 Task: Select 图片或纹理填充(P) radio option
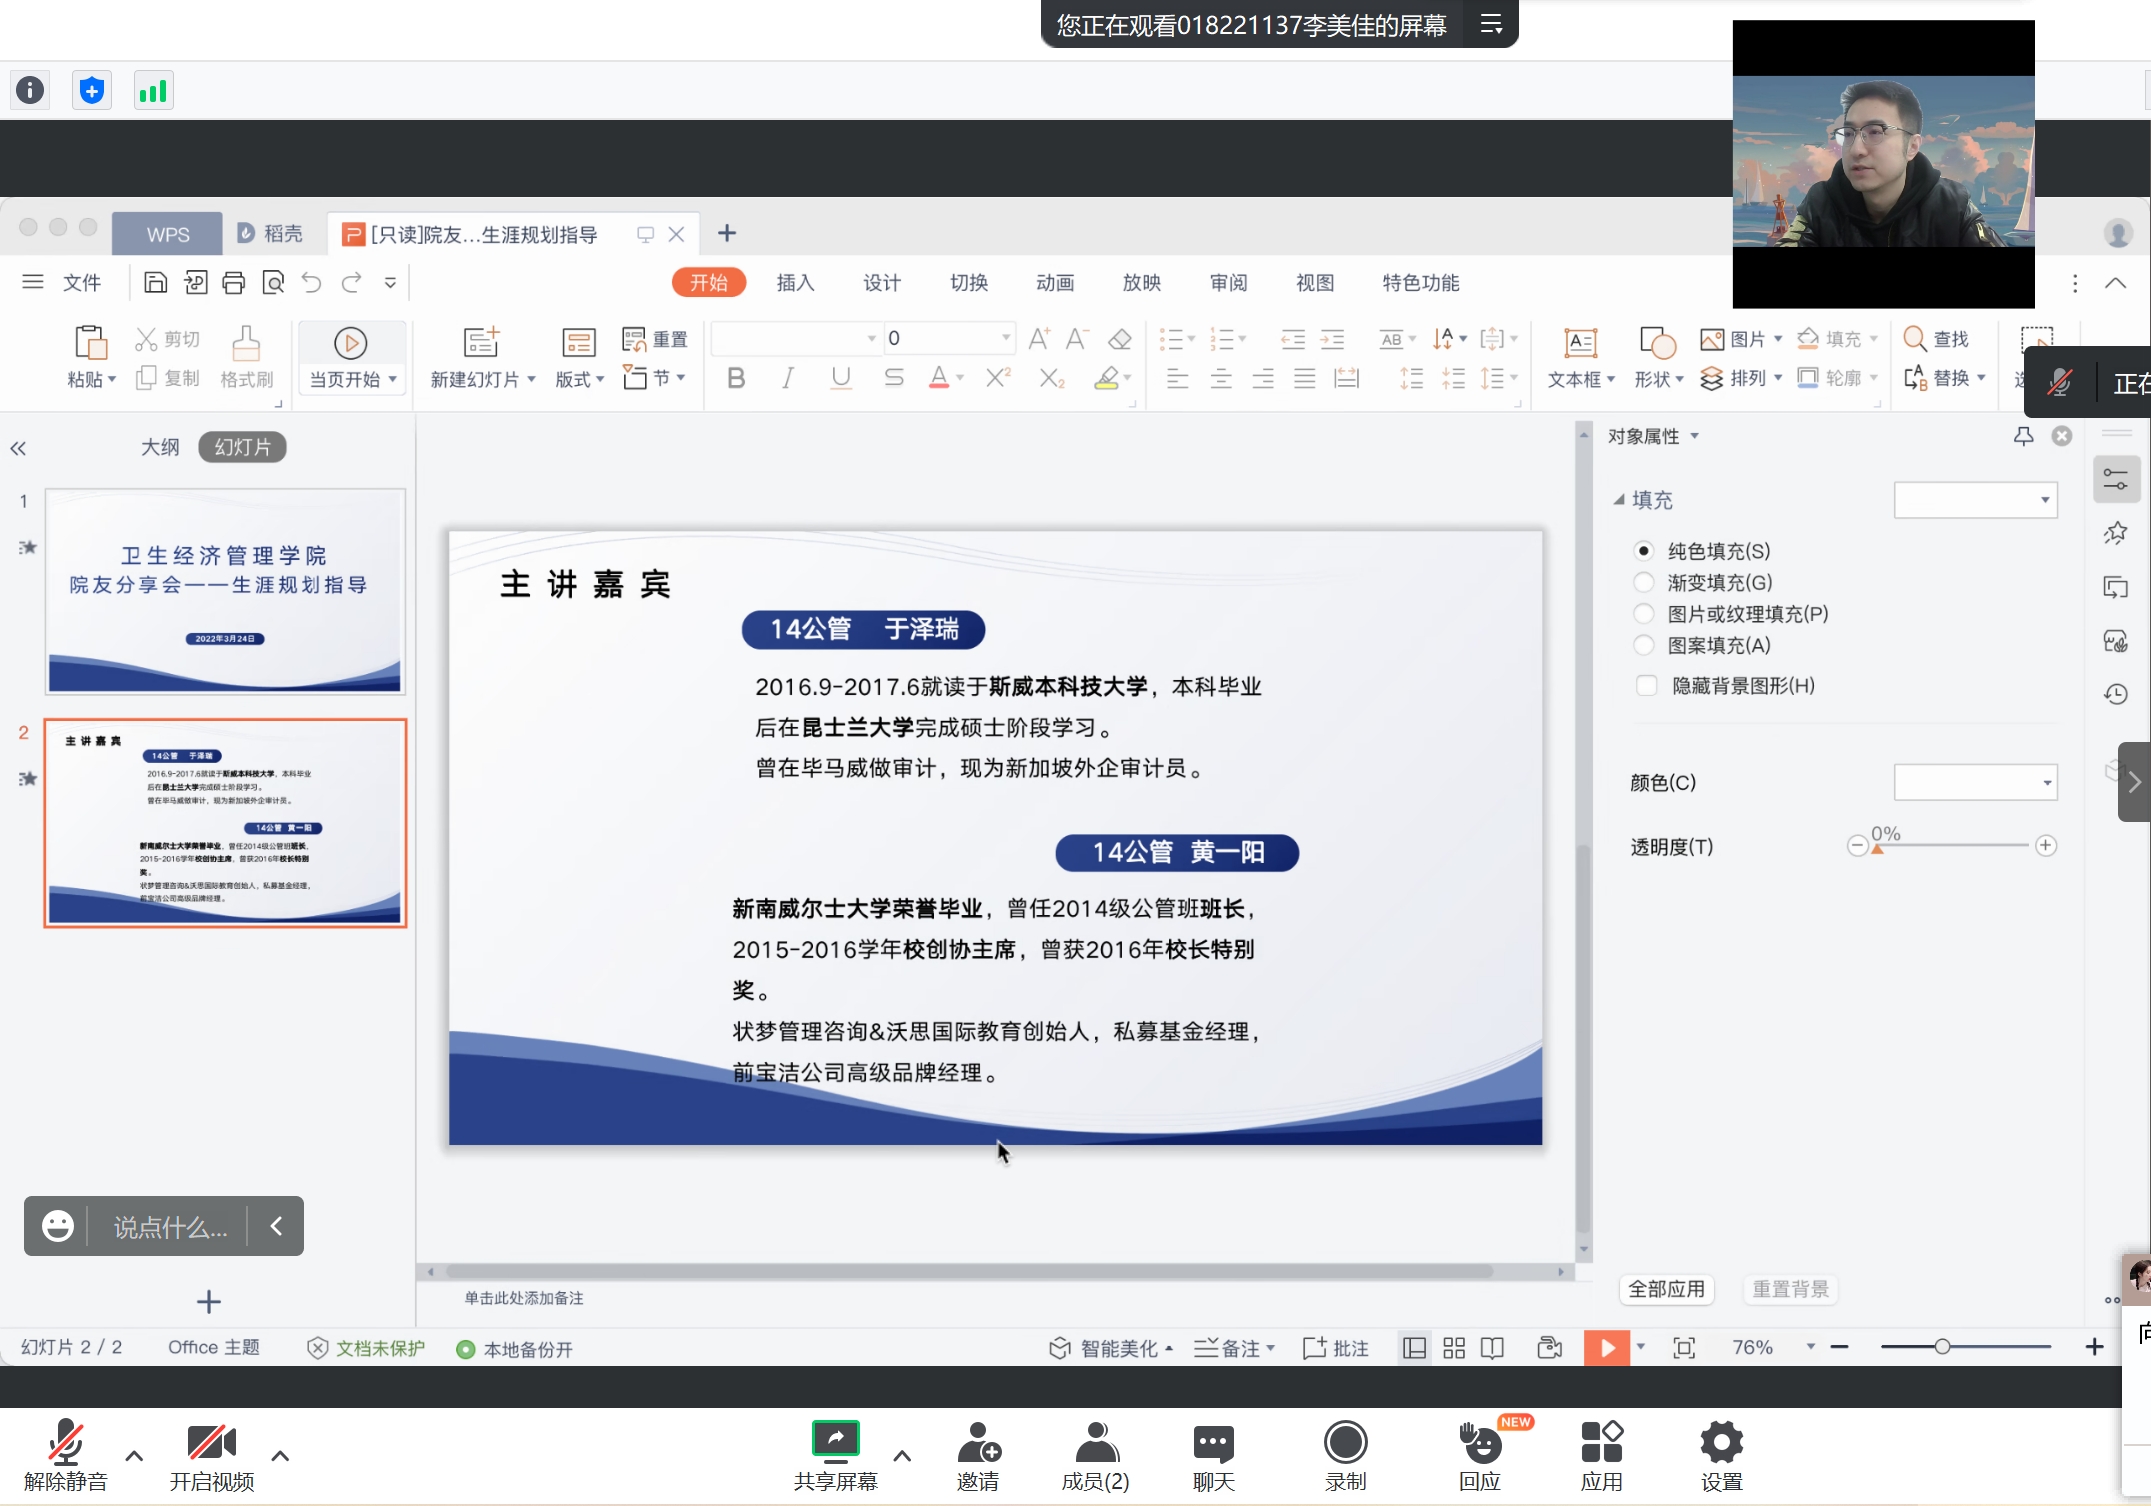(x=1643, y=614)
